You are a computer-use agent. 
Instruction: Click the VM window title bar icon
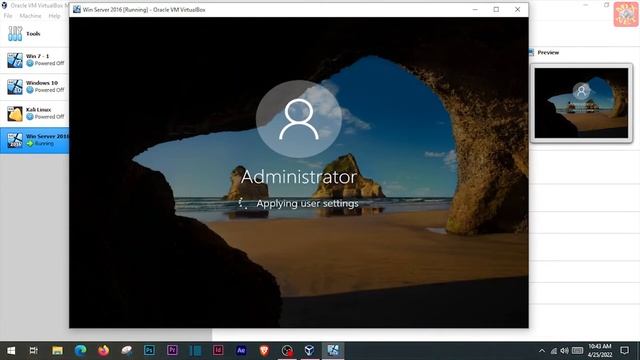click(x=77, y=9)
